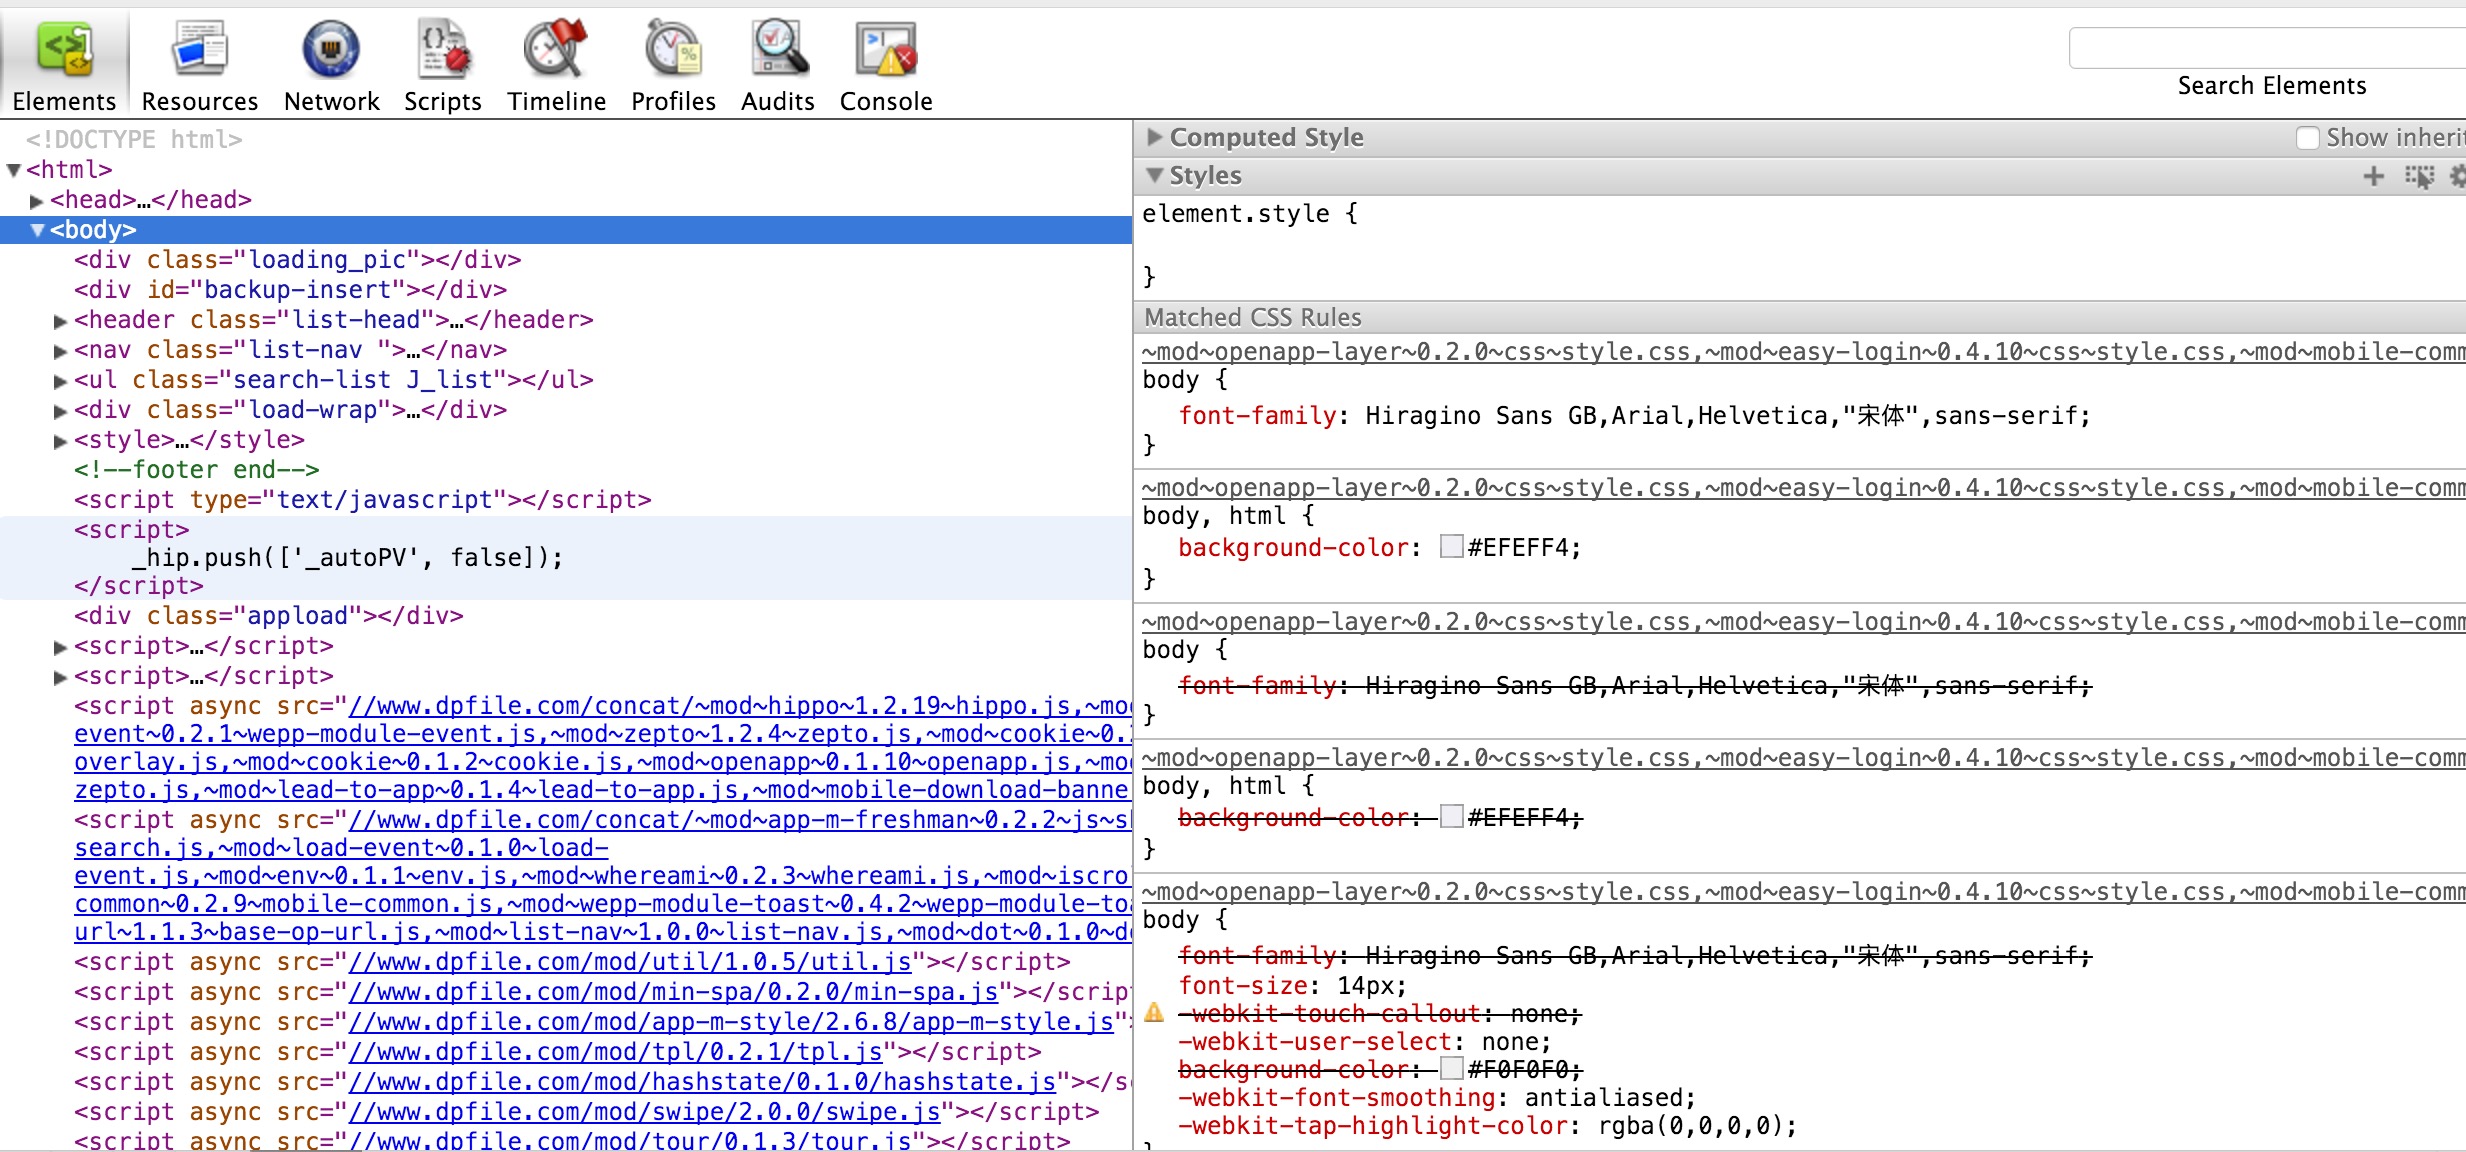Click the New Style Rule plus icon
Image resolution: width=2466 pixels, height=1152 pixels.
[2373, 177]
